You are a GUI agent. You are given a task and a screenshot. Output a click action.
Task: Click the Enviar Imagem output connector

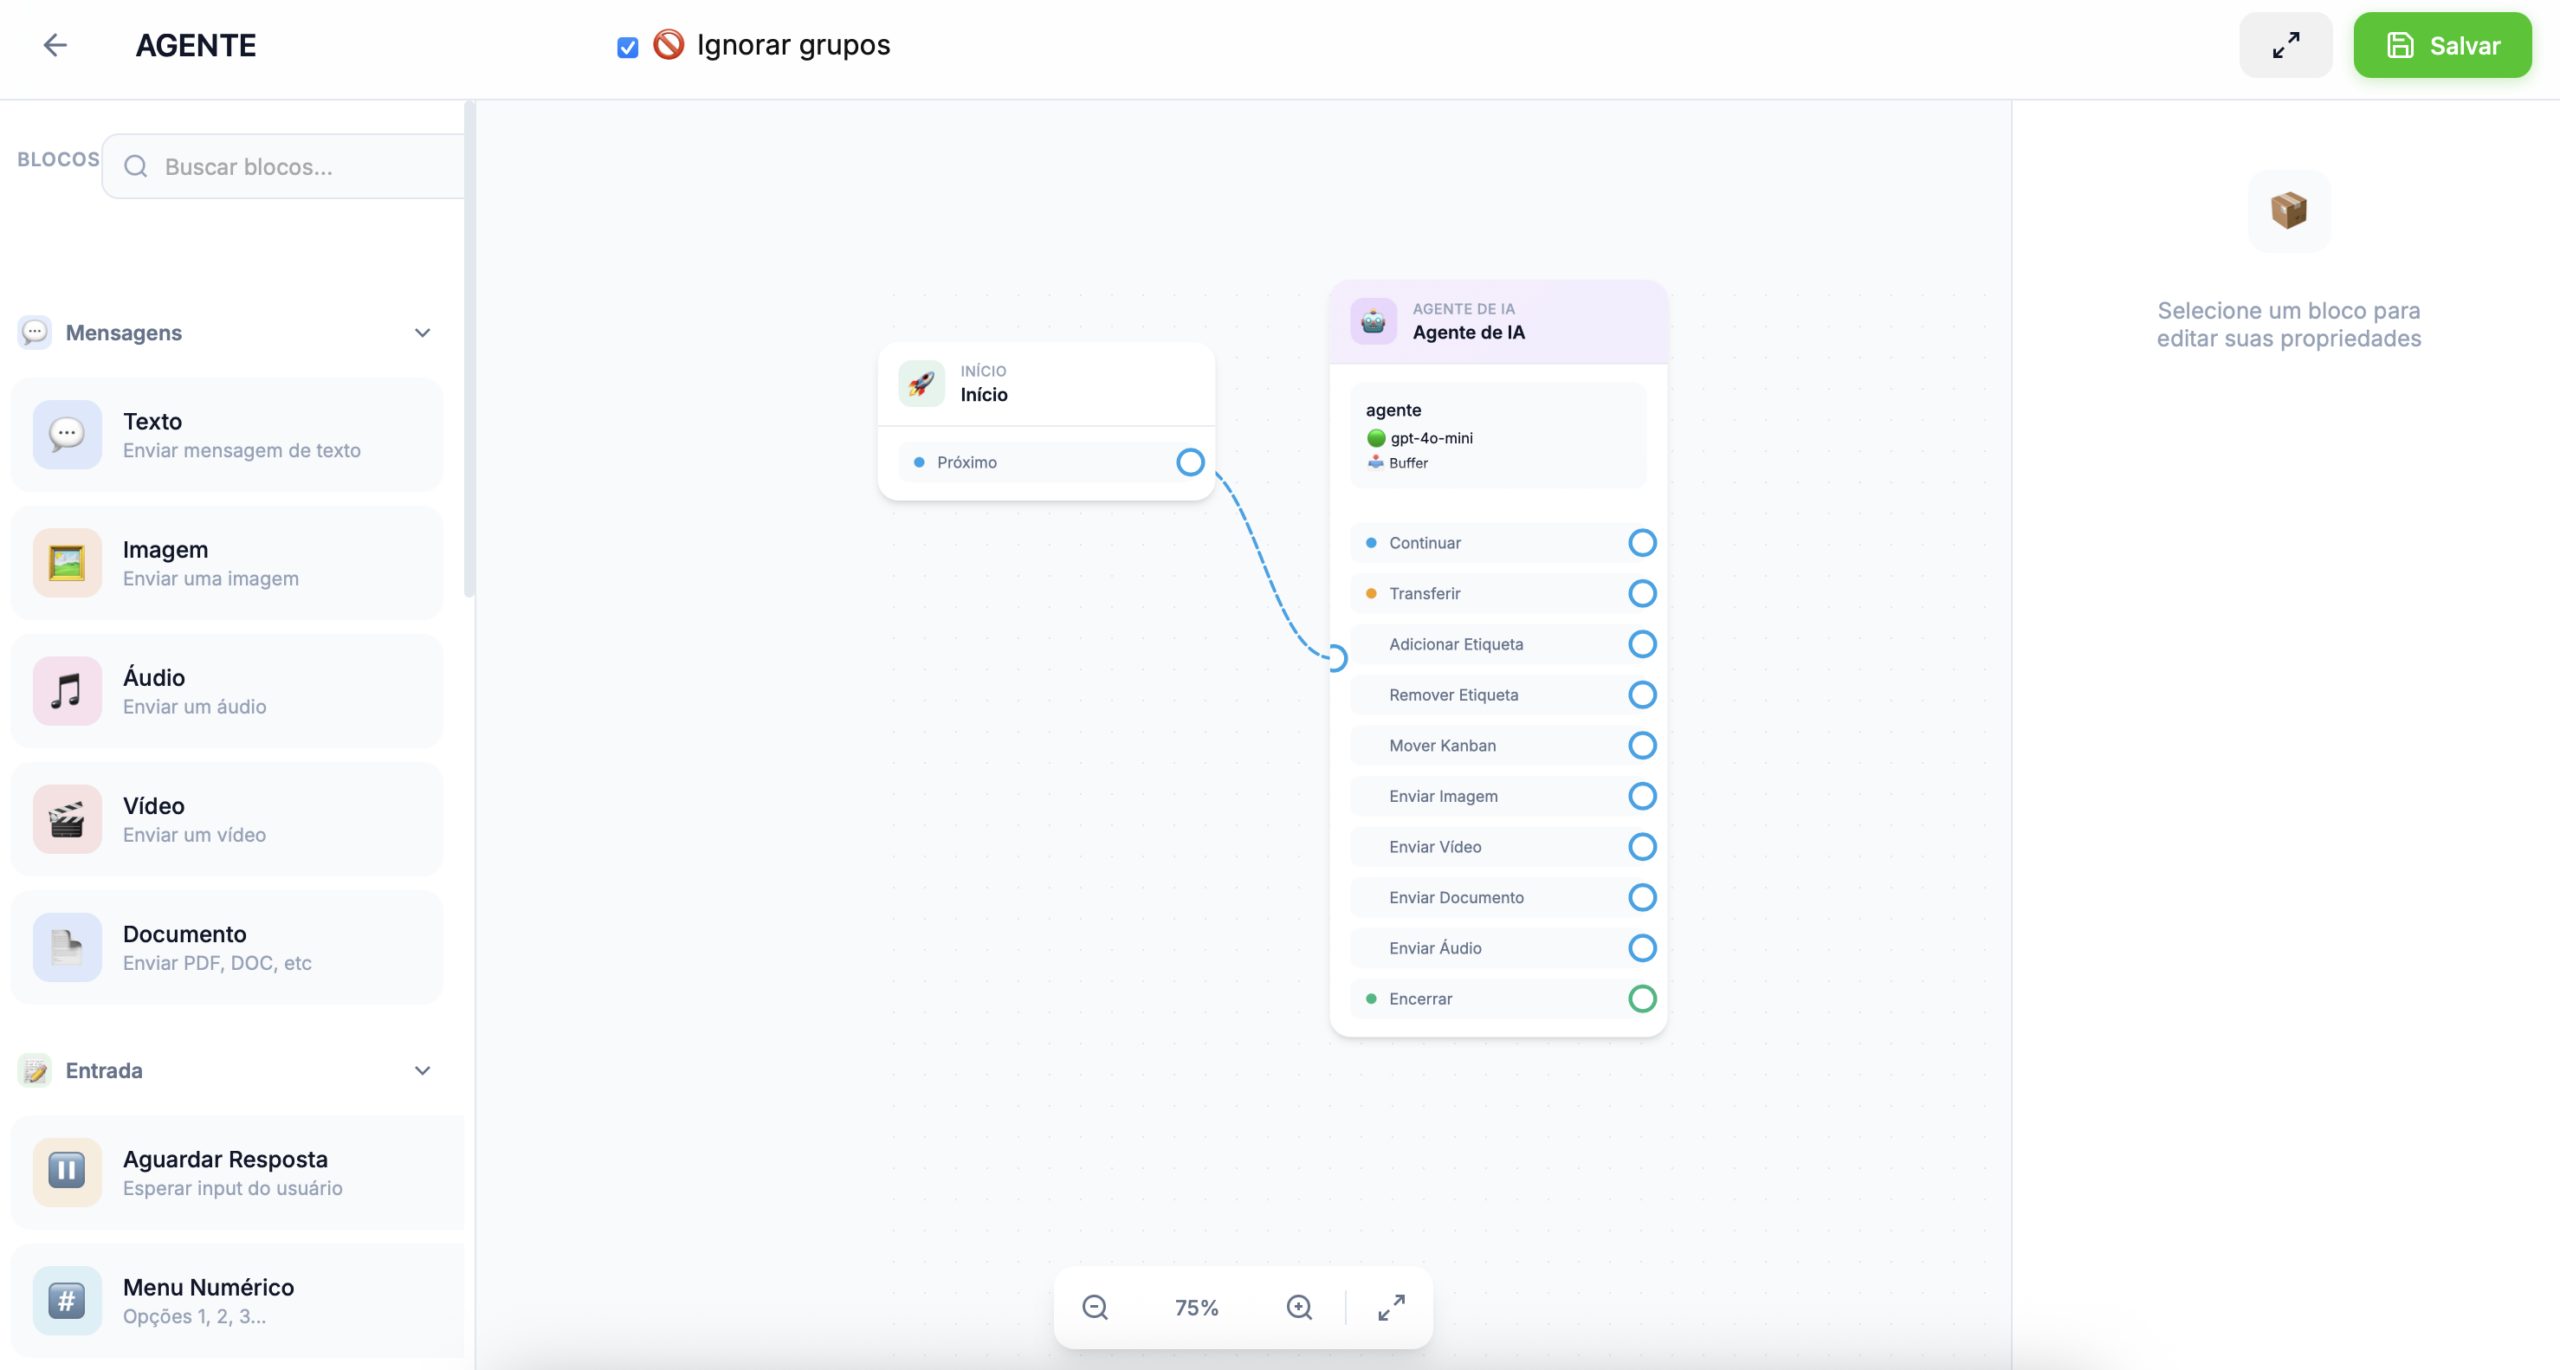tap(1642, 796)
